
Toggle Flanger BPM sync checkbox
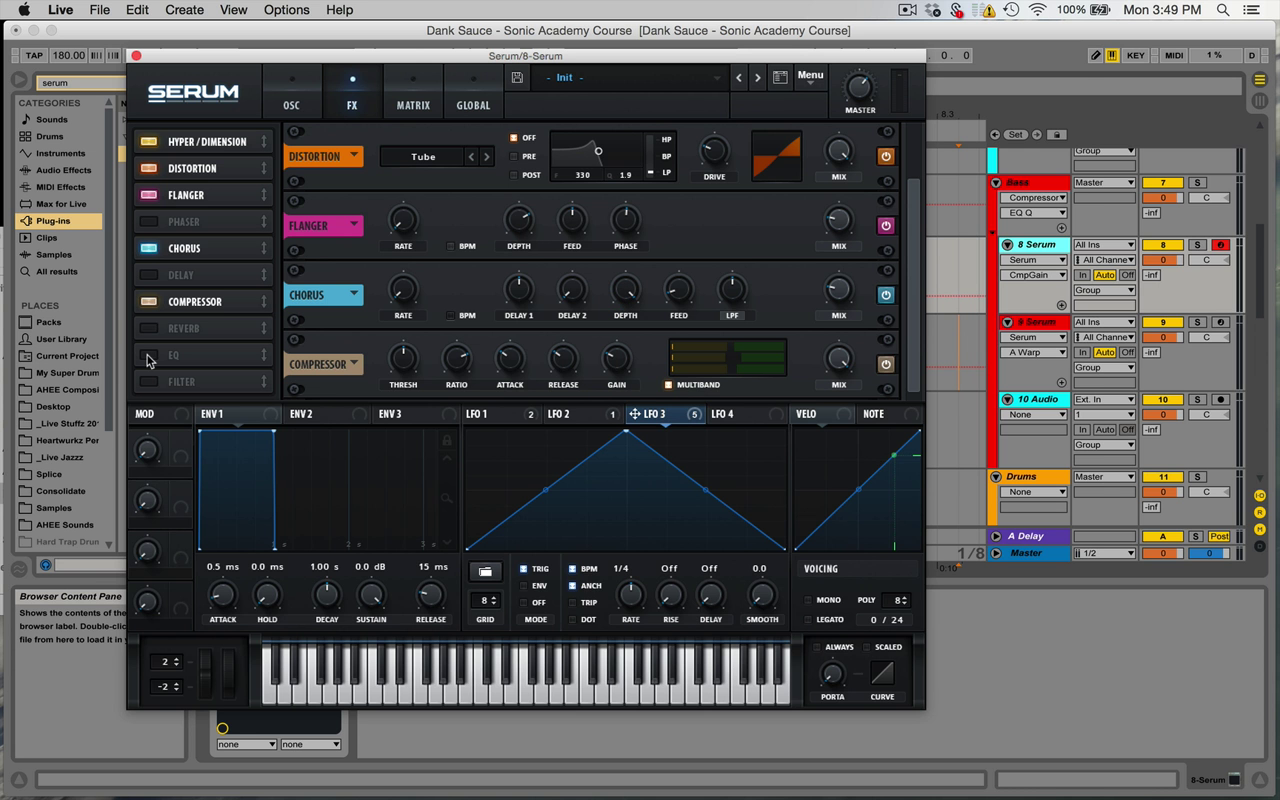point(450,246)
